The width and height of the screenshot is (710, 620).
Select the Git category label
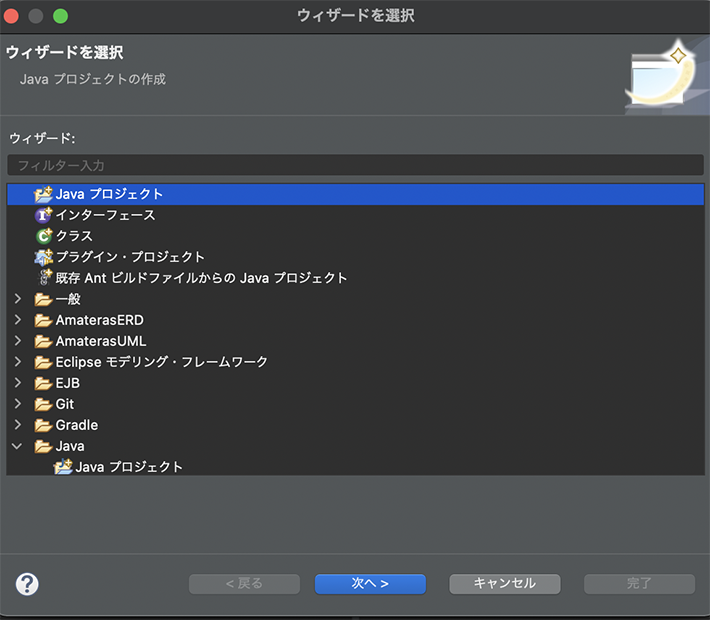click(65, 404)
